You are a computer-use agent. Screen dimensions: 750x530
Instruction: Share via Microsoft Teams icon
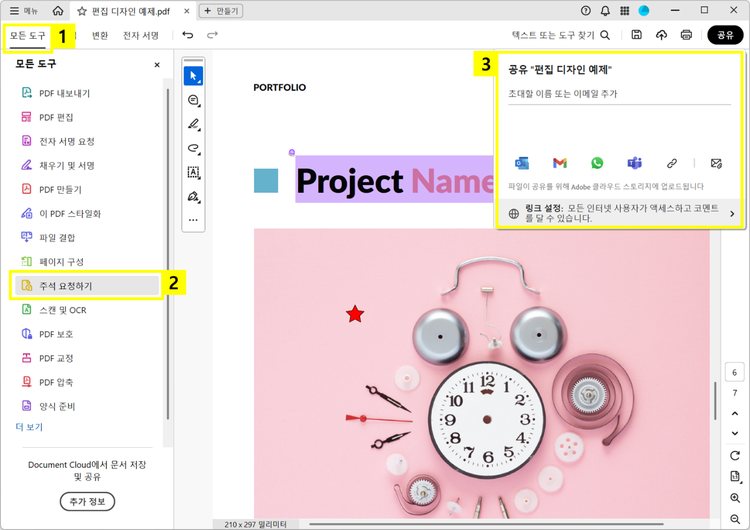tap(635, 163)
